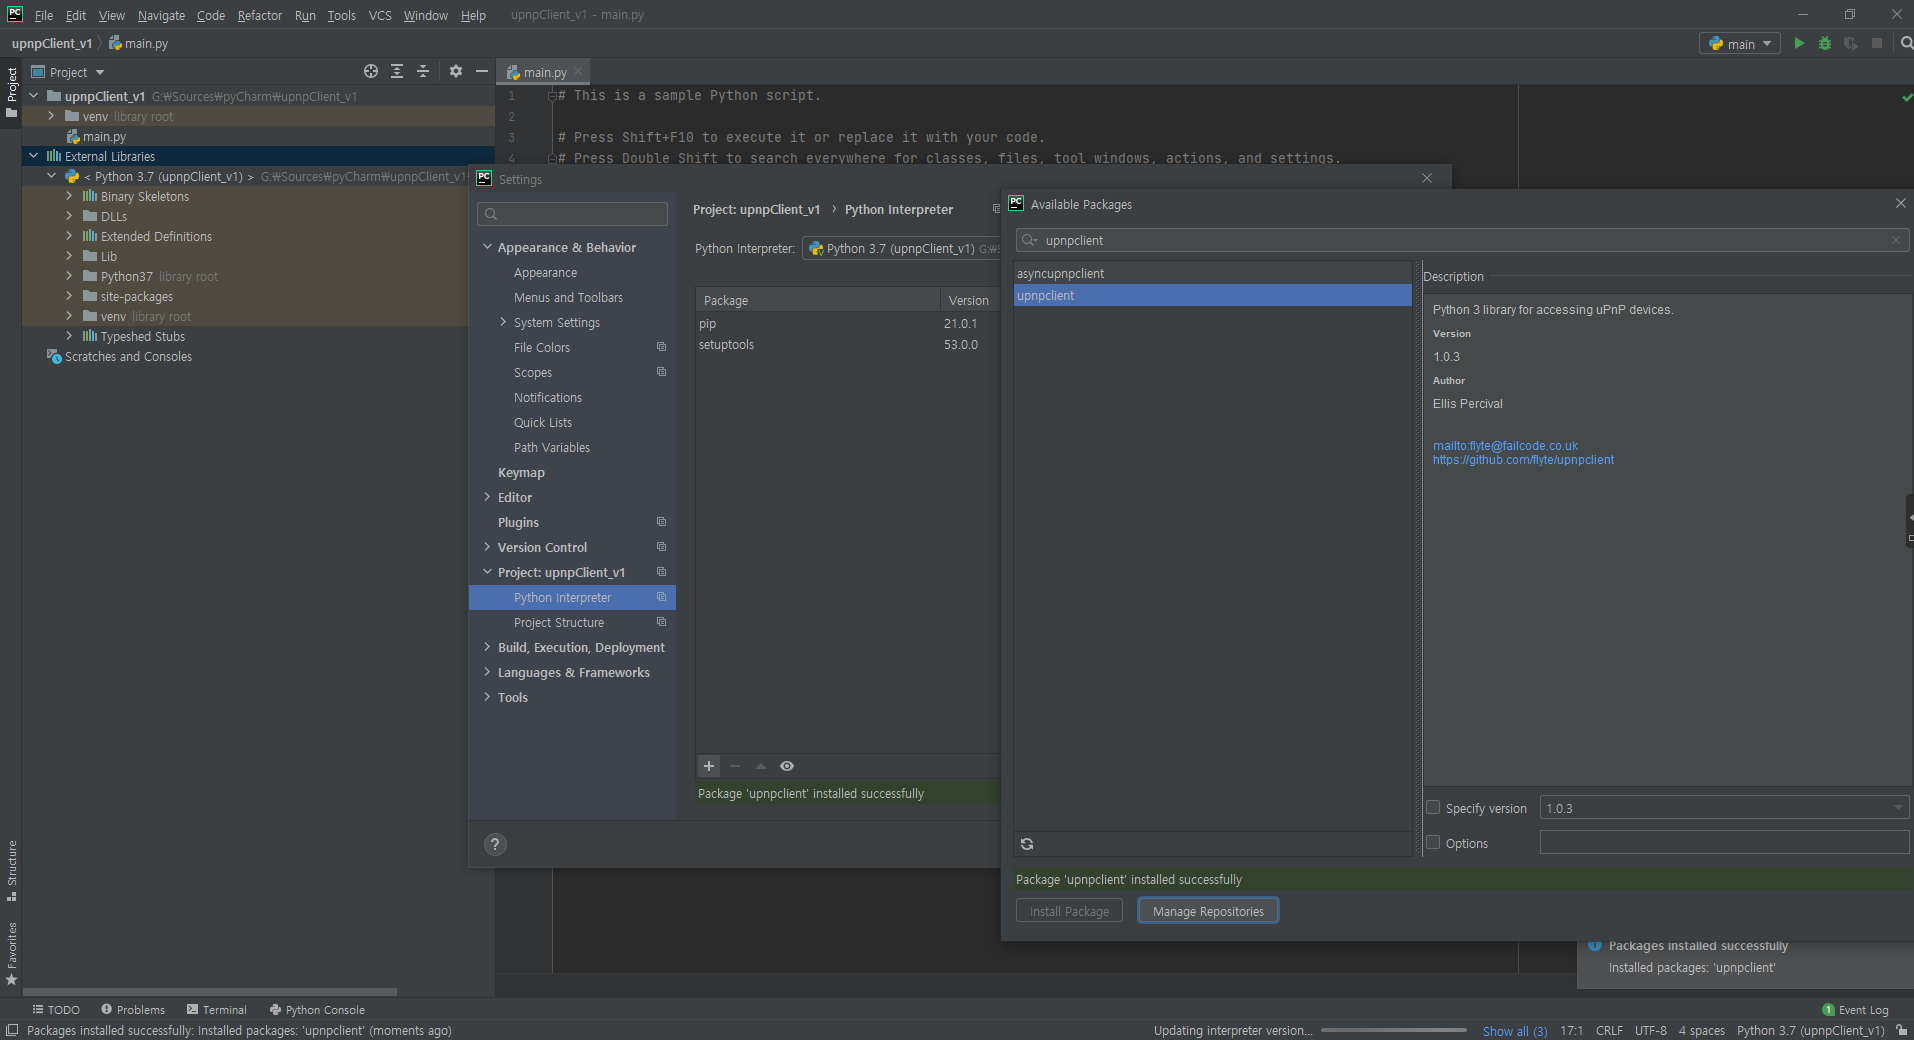Click the Manage Repositories button
The image size is (1914, 1040).
coord(1208,911)
